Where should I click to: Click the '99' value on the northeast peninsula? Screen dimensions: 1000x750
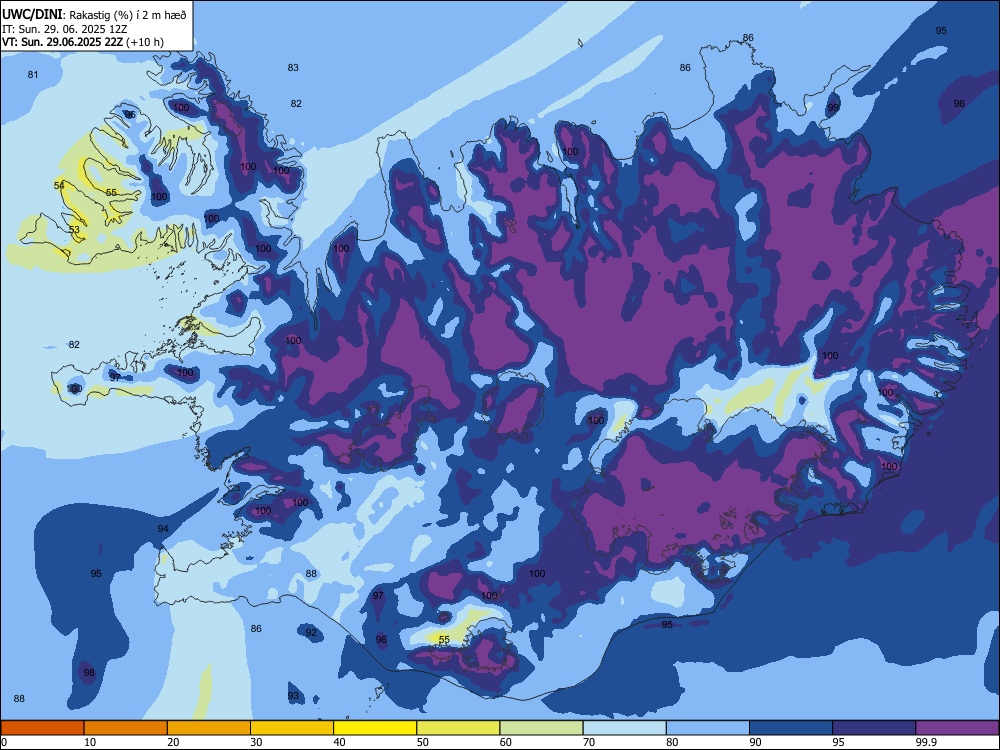(x=833, y=107)
